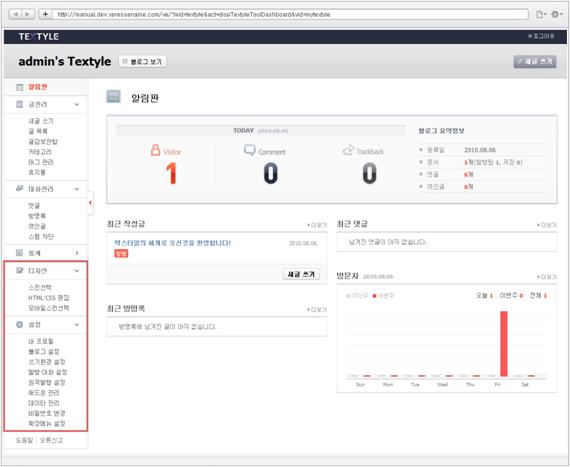This screenshot has width=570, height=467.
Task: Click the browser back arrow button
Action: tap(16, 14)
